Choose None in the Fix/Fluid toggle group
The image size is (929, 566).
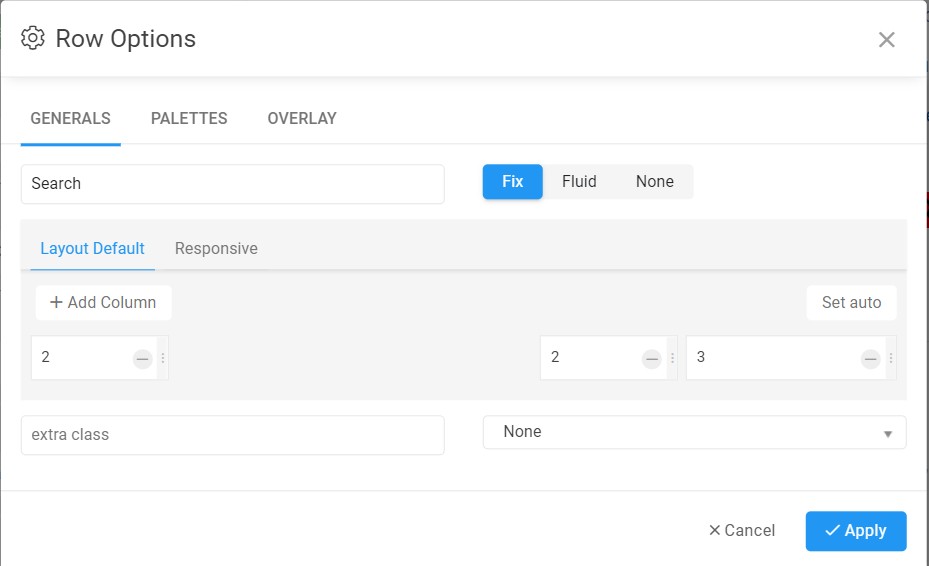pos(655,182)
